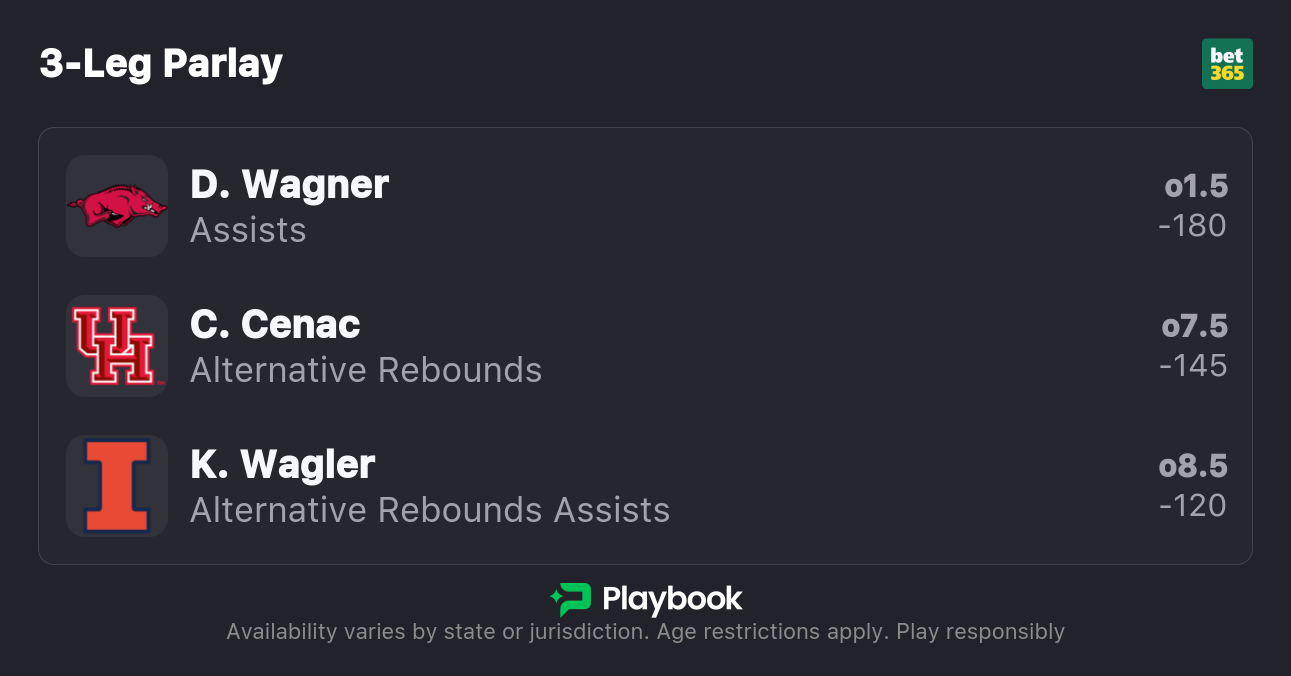Open the C. Cenac player name

click(x=275, y=325)
